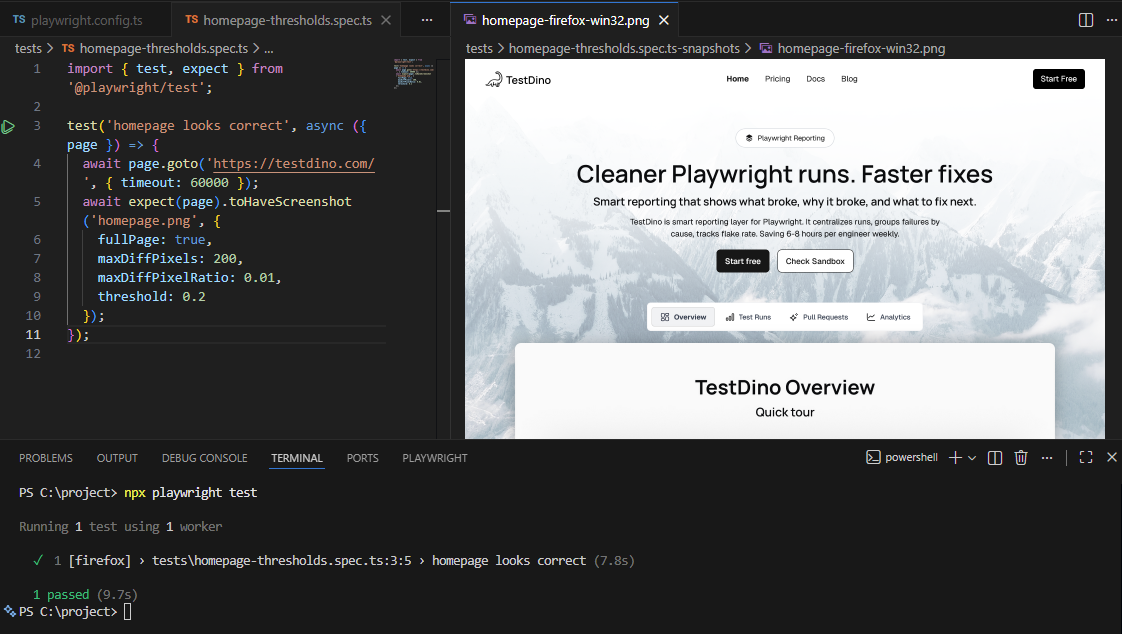Run the 'homepage looks correct' test via gutter icon

pos(8,126)
